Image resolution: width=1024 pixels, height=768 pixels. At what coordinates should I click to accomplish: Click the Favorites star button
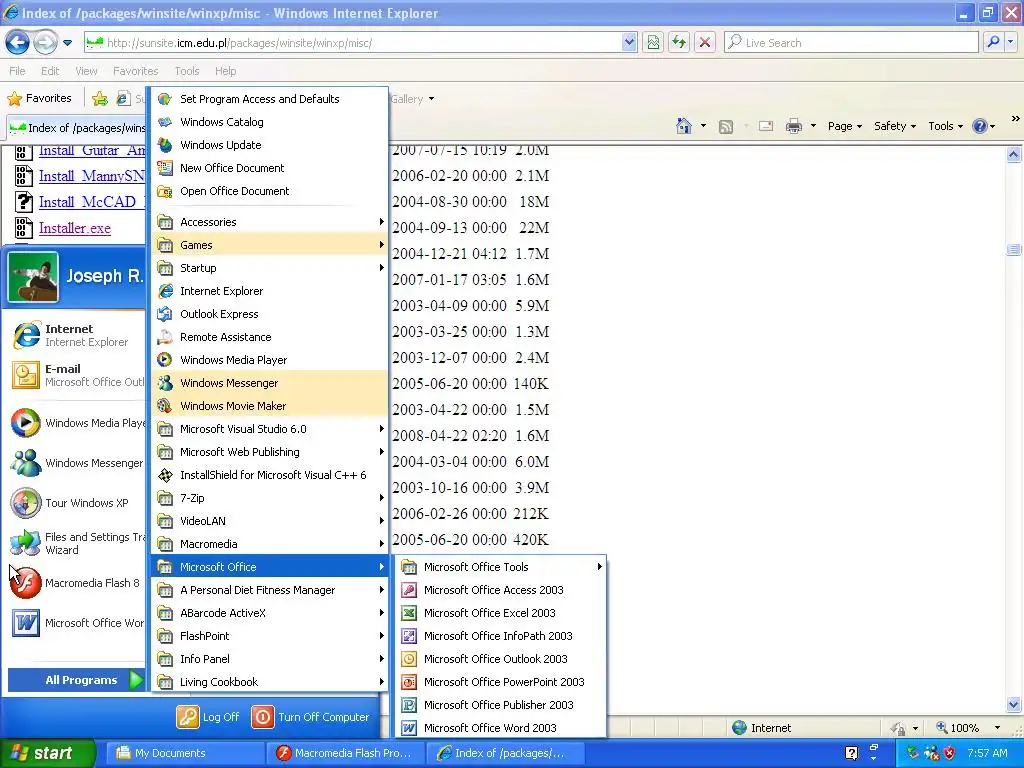click(39, 98)
